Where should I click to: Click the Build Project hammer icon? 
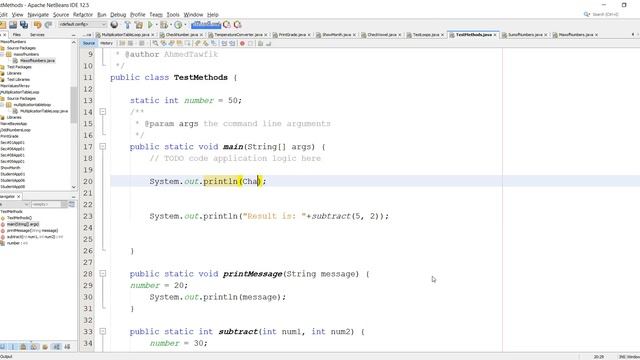pos(127,25)
